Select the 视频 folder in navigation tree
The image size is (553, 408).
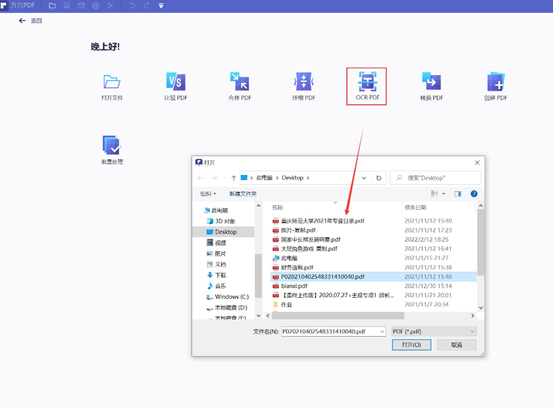[x=217, y=243]
